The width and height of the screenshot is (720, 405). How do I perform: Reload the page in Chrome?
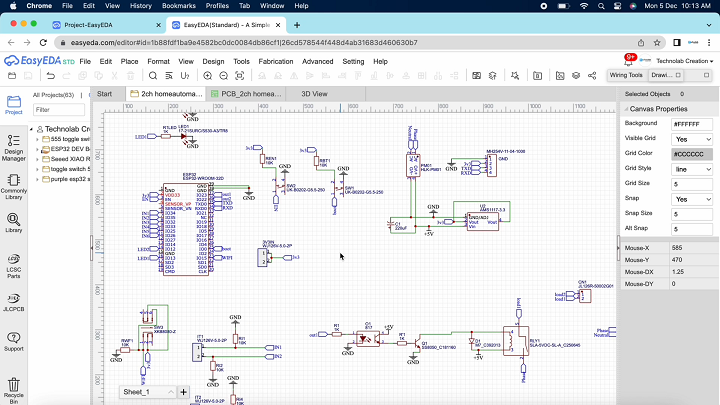pyautogui.click(x=43, y=43)
